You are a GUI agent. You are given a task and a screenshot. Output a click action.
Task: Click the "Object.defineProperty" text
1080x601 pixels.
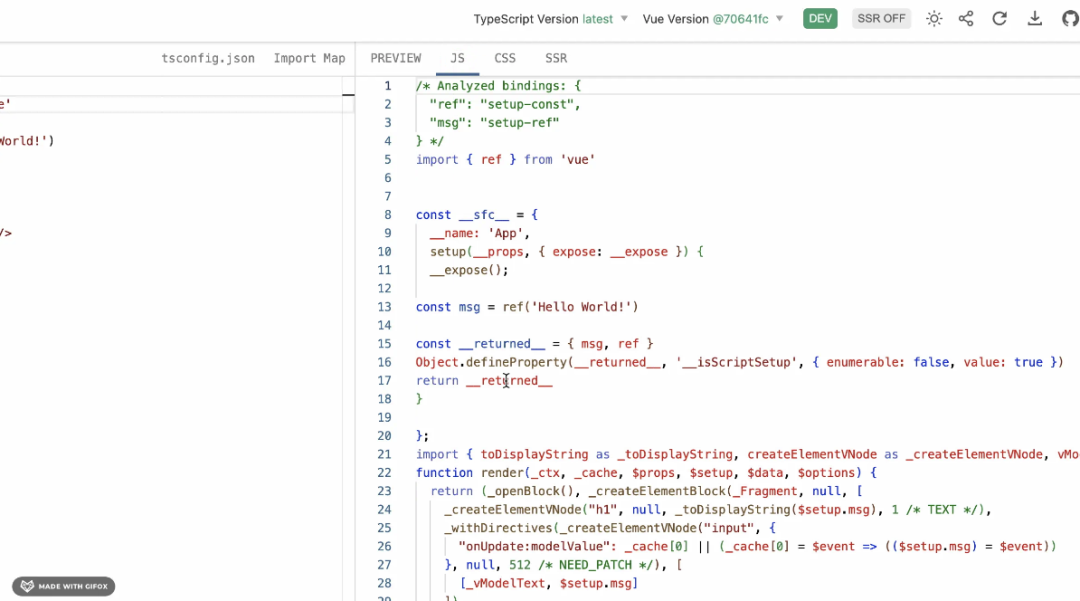click(x=490, y=362)
